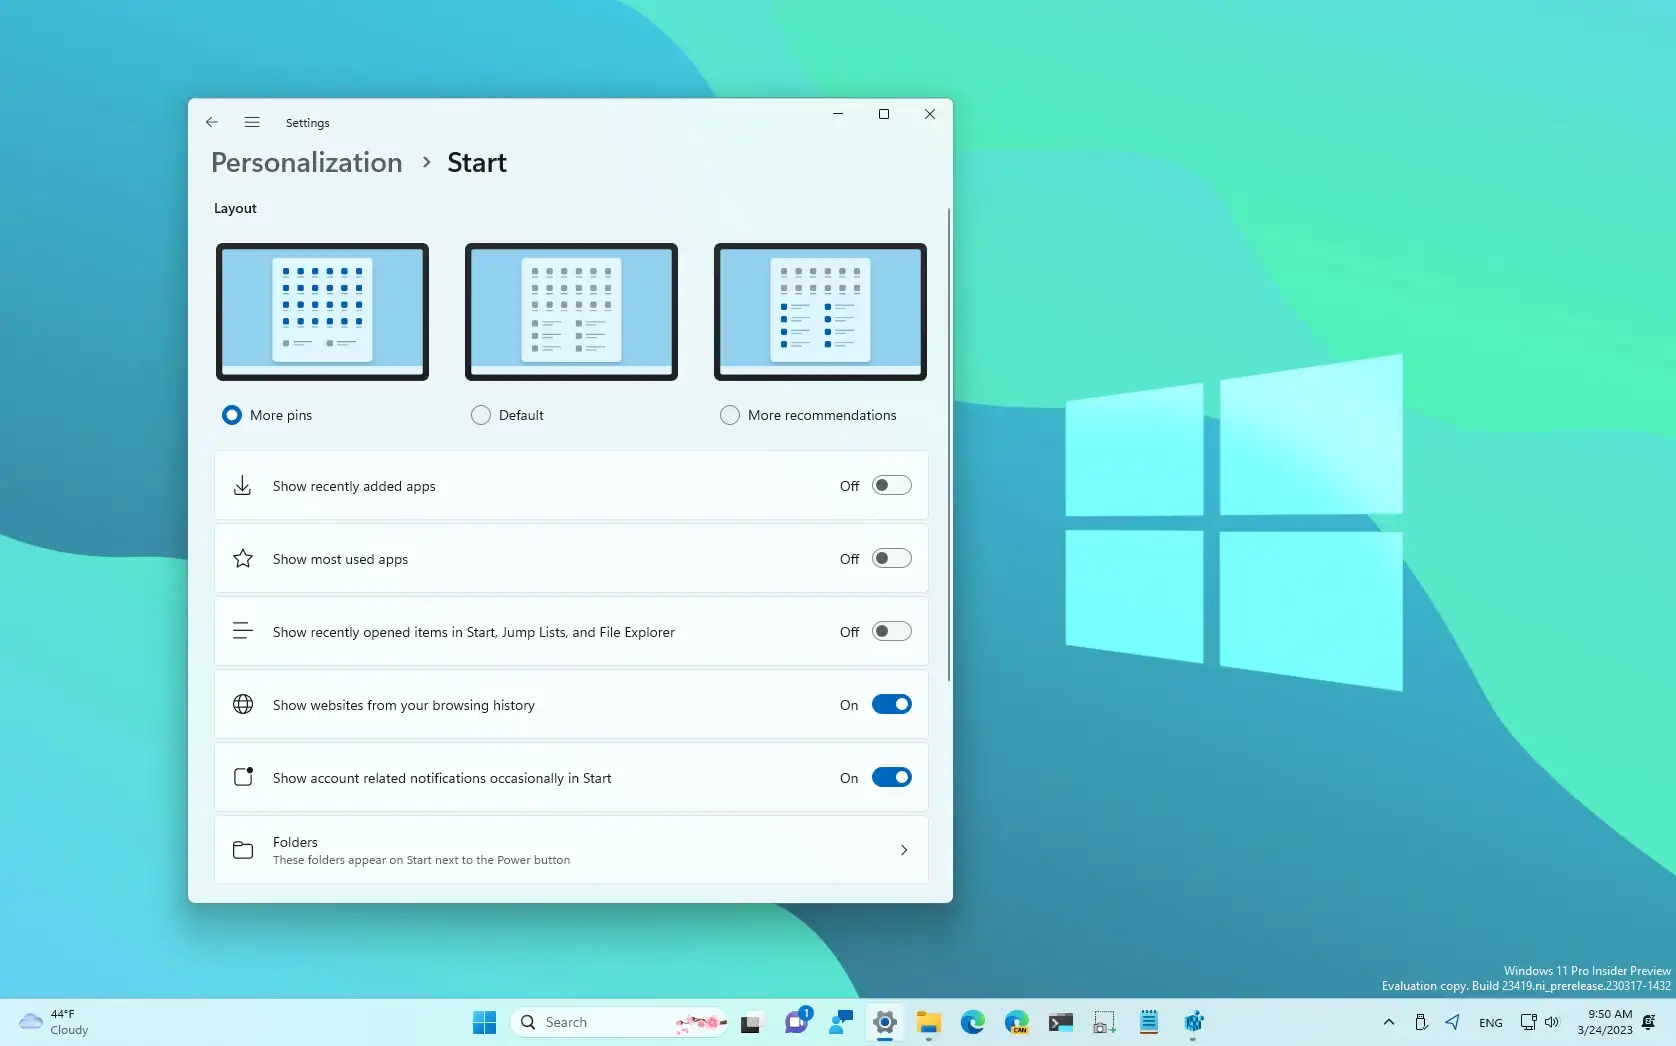Turn on Show most used apps toggle

coord(892,558)
